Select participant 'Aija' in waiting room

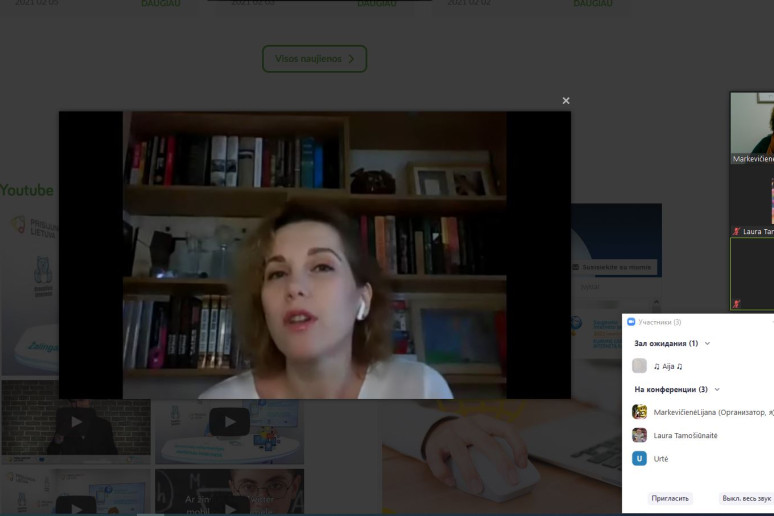coord(668,366)
